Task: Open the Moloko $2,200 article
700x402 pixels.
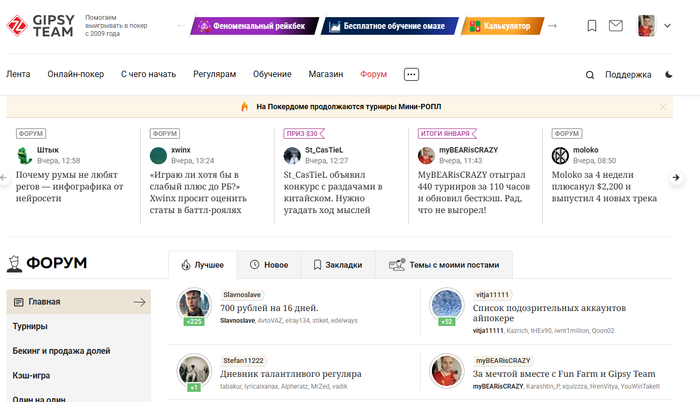Action: coord(604,186)
